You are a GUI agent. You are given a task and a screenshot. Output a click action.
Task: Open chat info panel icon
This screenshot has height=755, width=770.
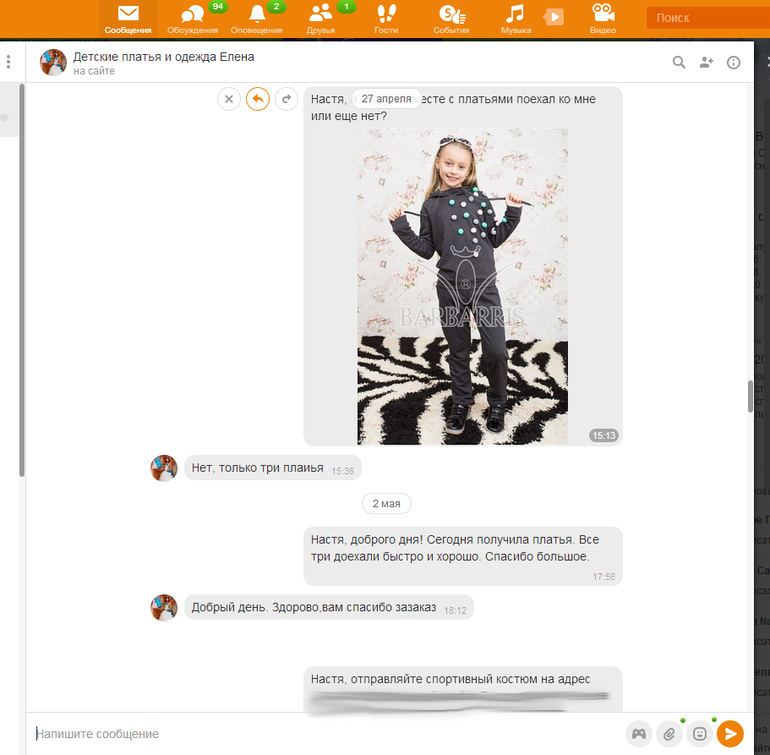coord(733,63)
